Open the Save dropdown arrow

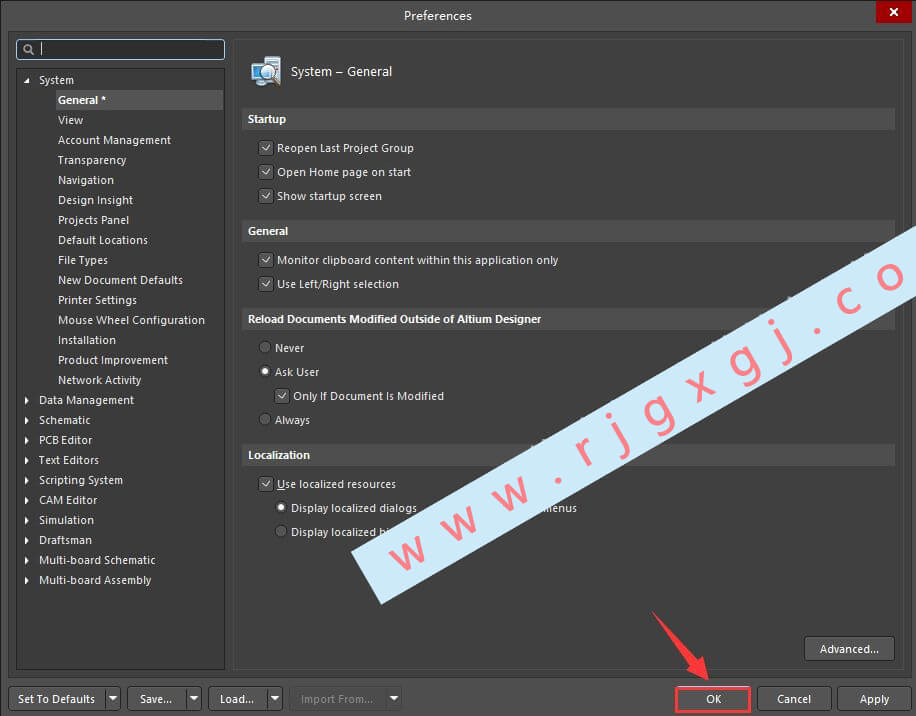(x=194, y=698)
